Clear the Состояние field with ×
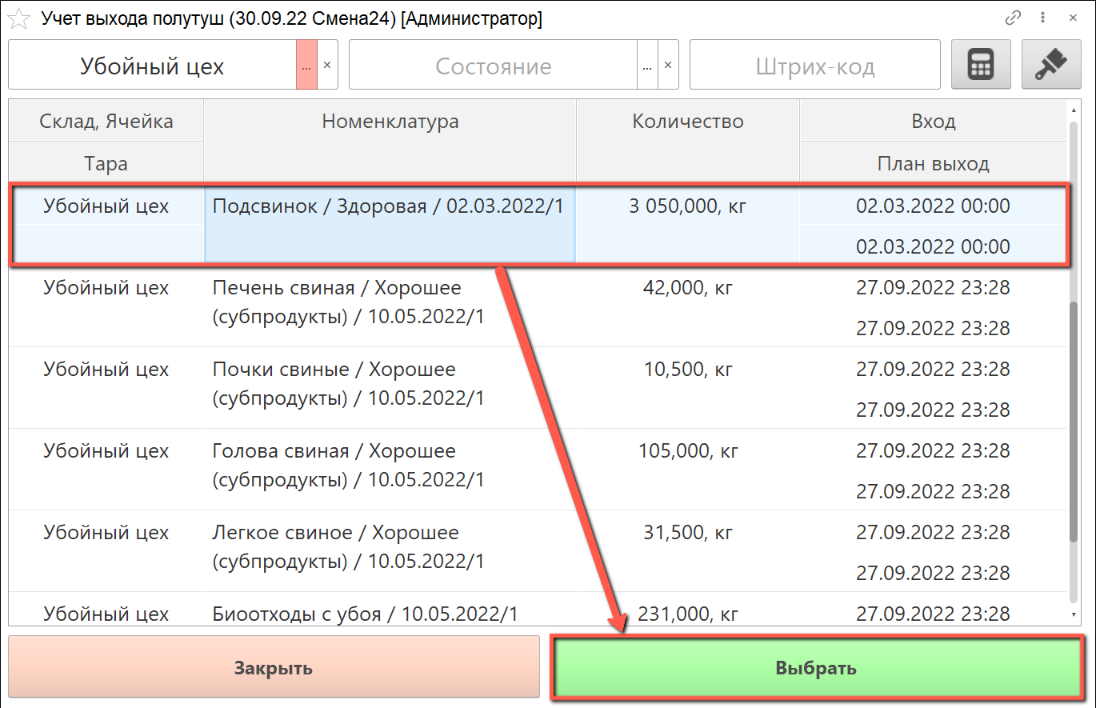 coord(669,66)
